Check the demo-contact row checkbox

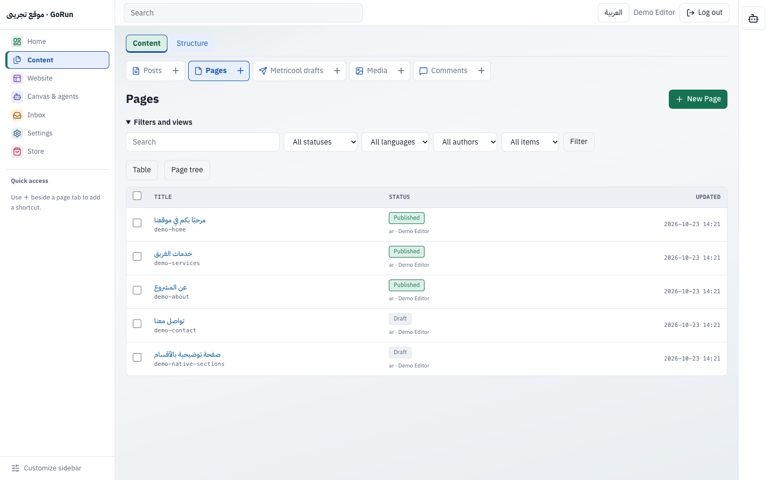[x=137, y=324]
